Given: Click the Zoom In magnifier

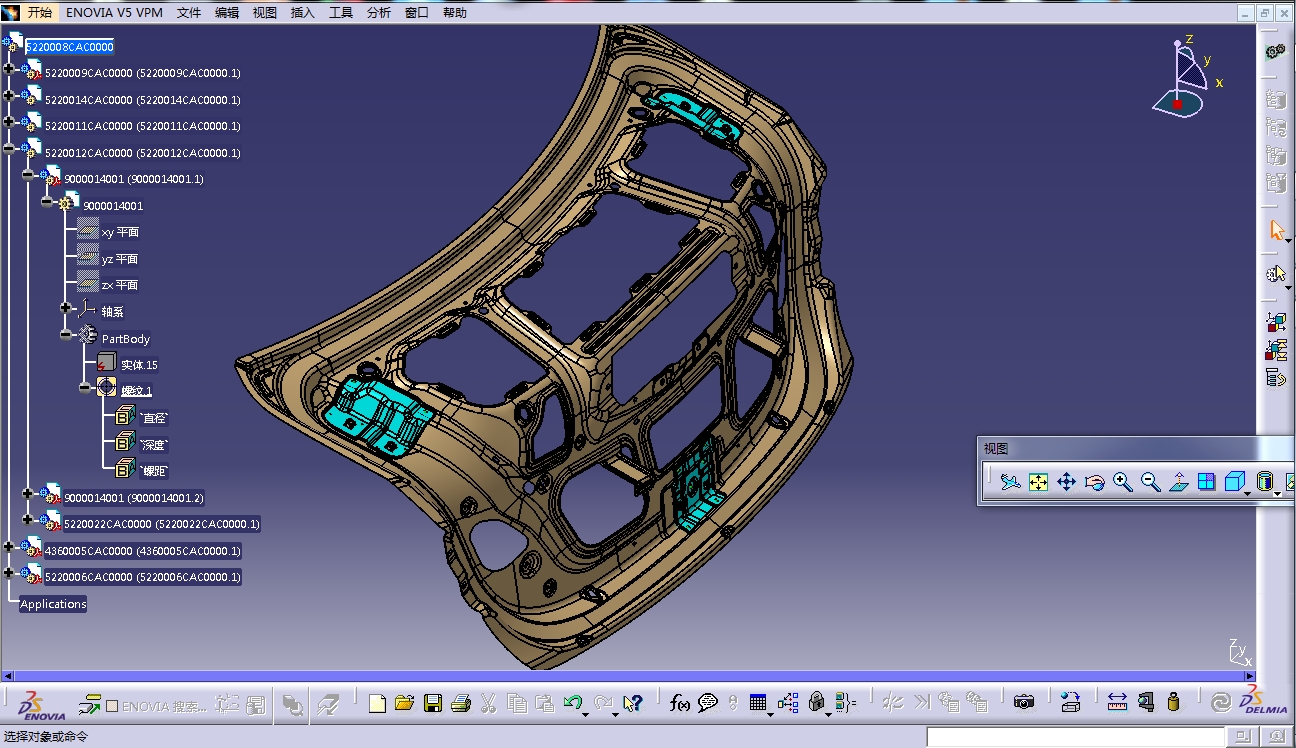Looking at the screenshot, I should pyautogui.click(x=1122, y=482).
